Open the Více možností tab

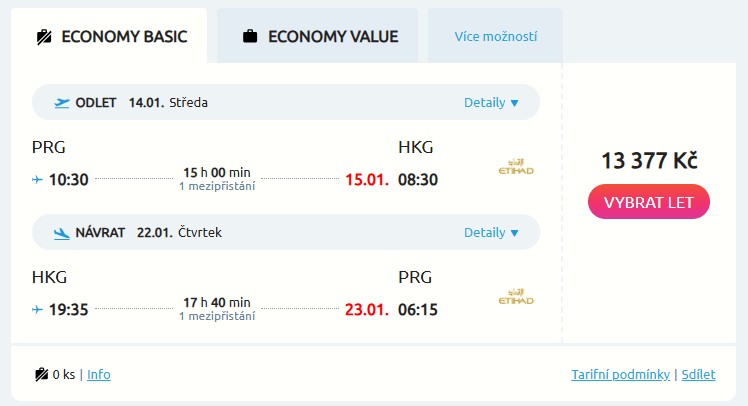495,37
